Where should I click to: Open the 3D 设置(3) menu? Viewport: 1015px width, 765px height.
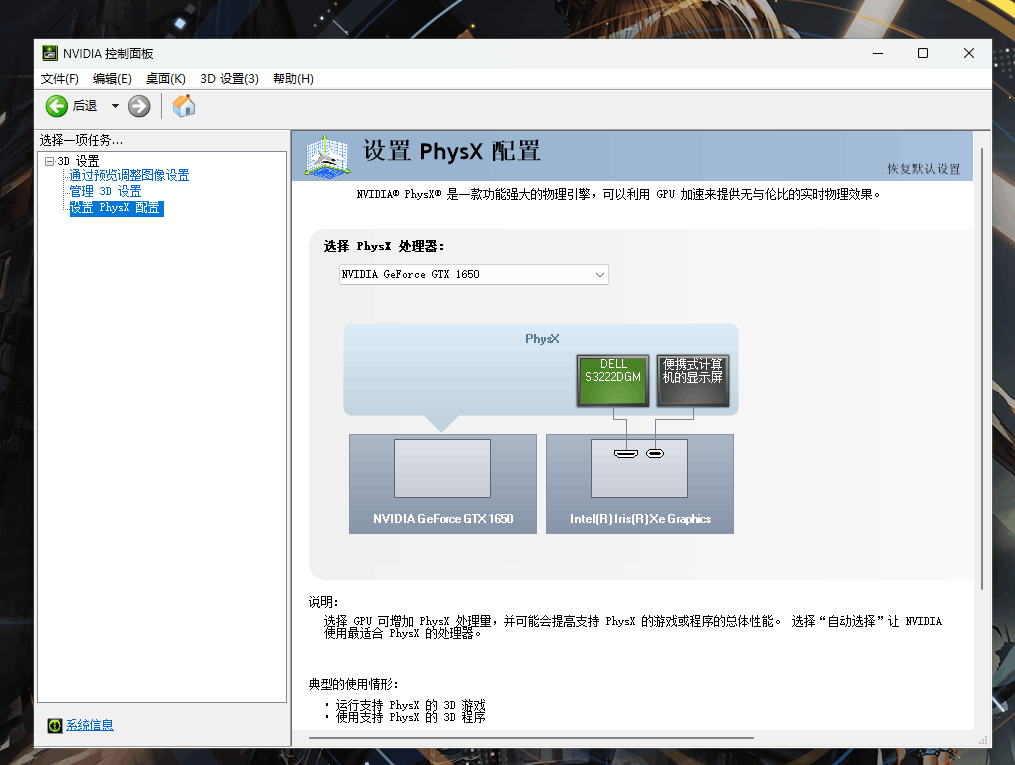tap(229, 79)
